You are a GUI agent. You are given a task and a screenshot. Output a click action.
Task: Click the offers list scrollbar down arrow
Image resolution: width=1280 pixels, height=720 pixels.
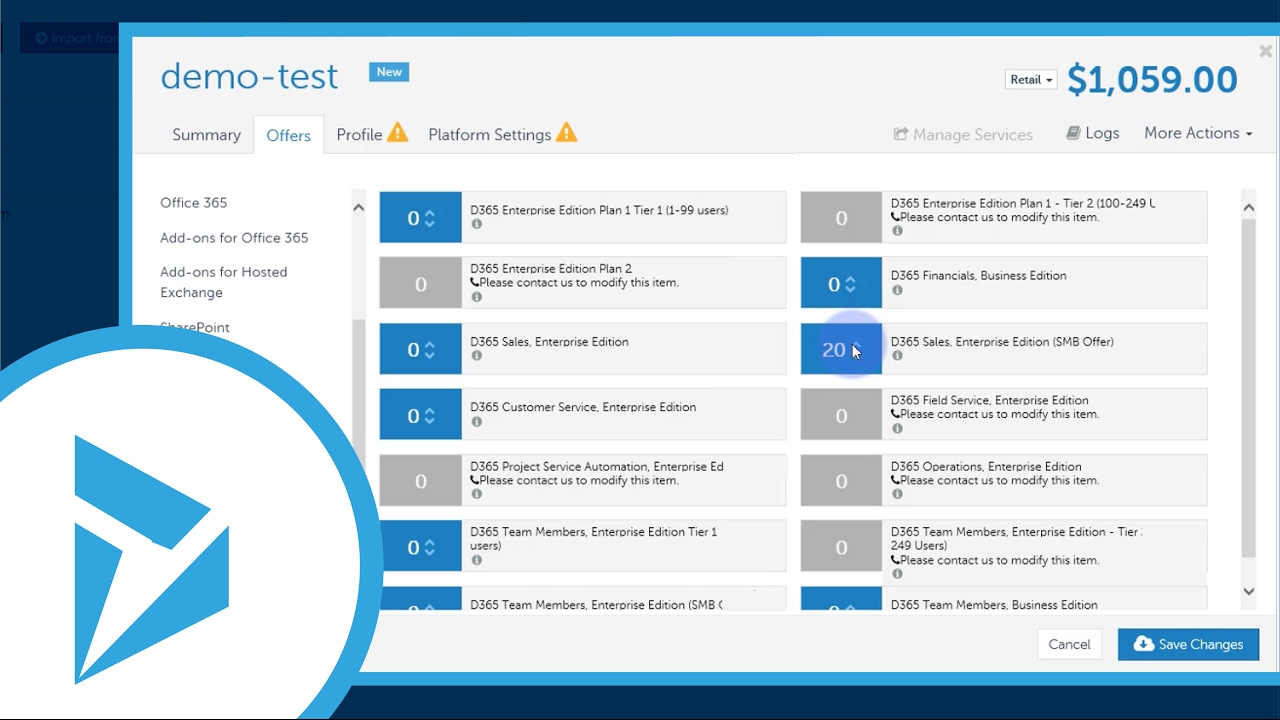pyautogui.click(x=1248, y=591)
